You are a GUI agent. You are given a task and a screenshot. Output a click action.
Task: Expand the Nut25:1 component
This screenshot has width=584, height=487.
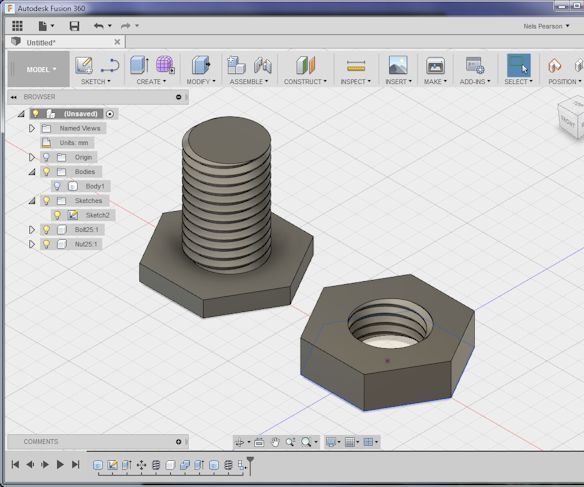point(32,244)
